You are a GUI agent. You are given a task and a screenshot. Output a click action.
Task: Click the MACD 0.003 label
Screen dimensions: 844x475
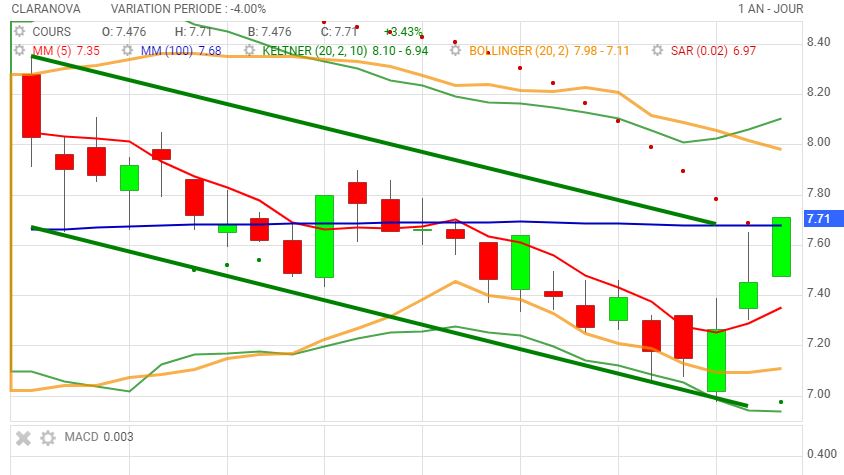pos(99,437)
